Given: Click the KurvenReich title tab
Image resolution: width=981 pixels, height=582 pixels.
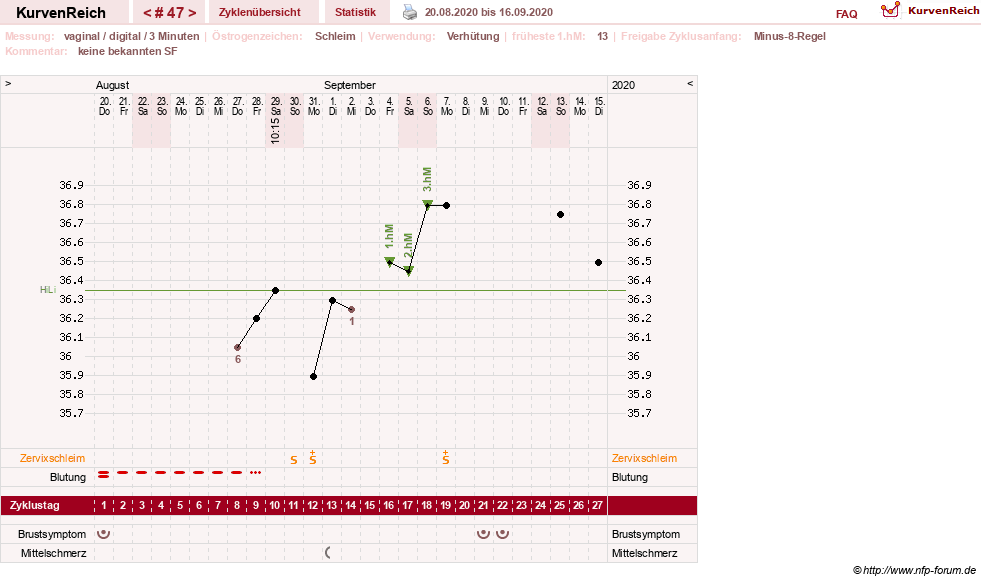Looking at the screenshot, I should pyautogui.click(x=61, y=13).
